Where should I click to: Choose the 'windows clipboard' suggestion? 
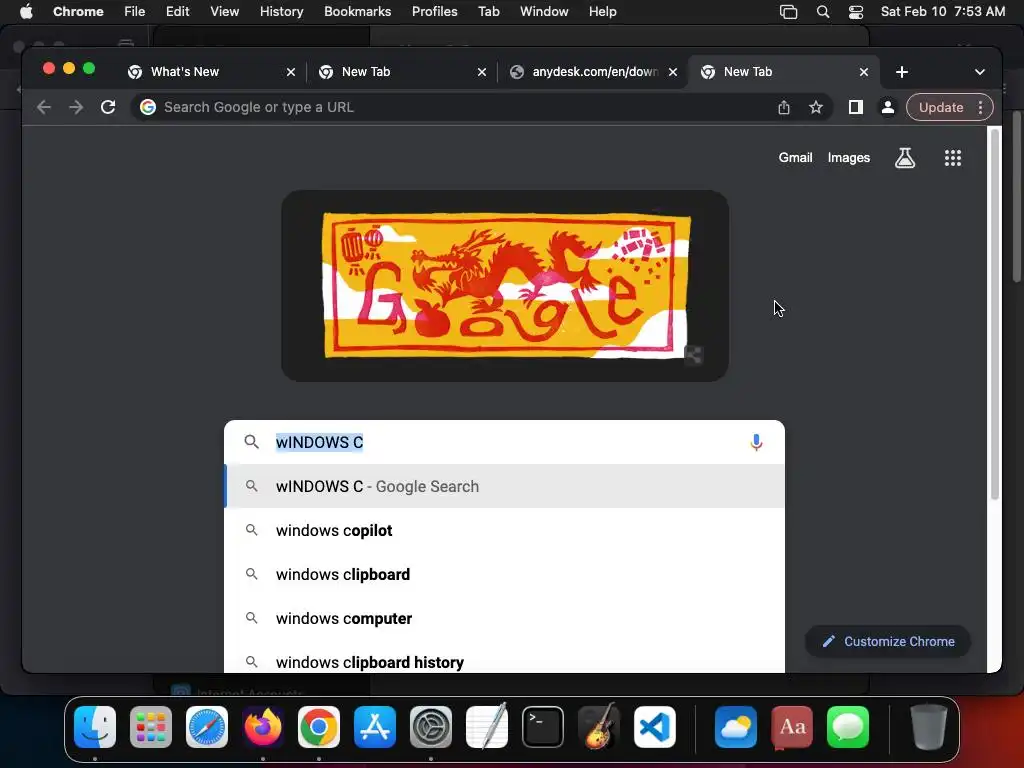(504, 574)
